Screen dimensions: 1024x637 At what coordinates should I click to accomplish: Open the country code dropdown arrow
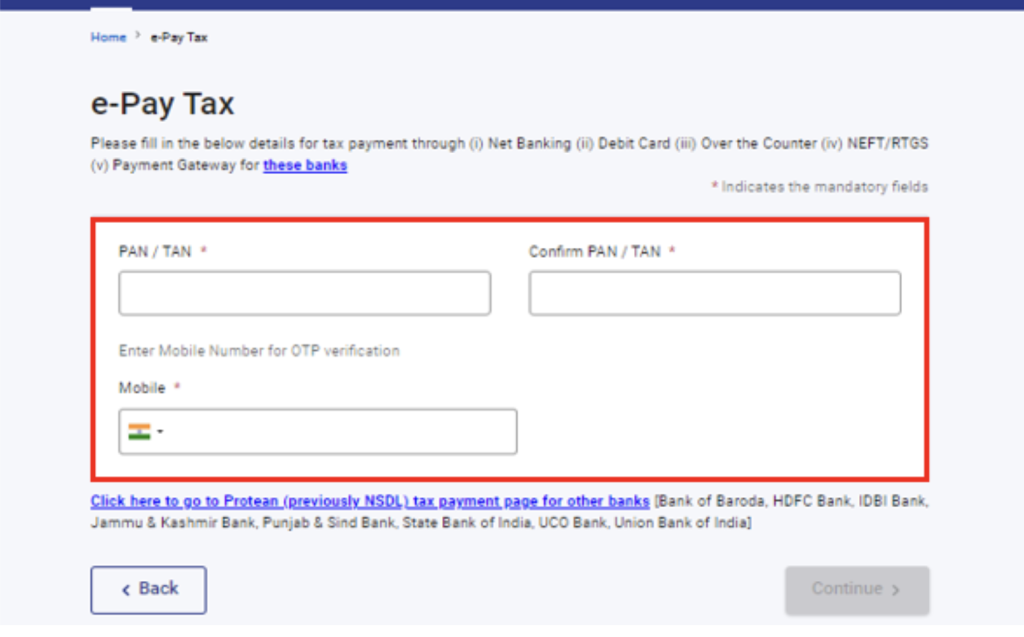pyautogui.click(x=160, y=433)
